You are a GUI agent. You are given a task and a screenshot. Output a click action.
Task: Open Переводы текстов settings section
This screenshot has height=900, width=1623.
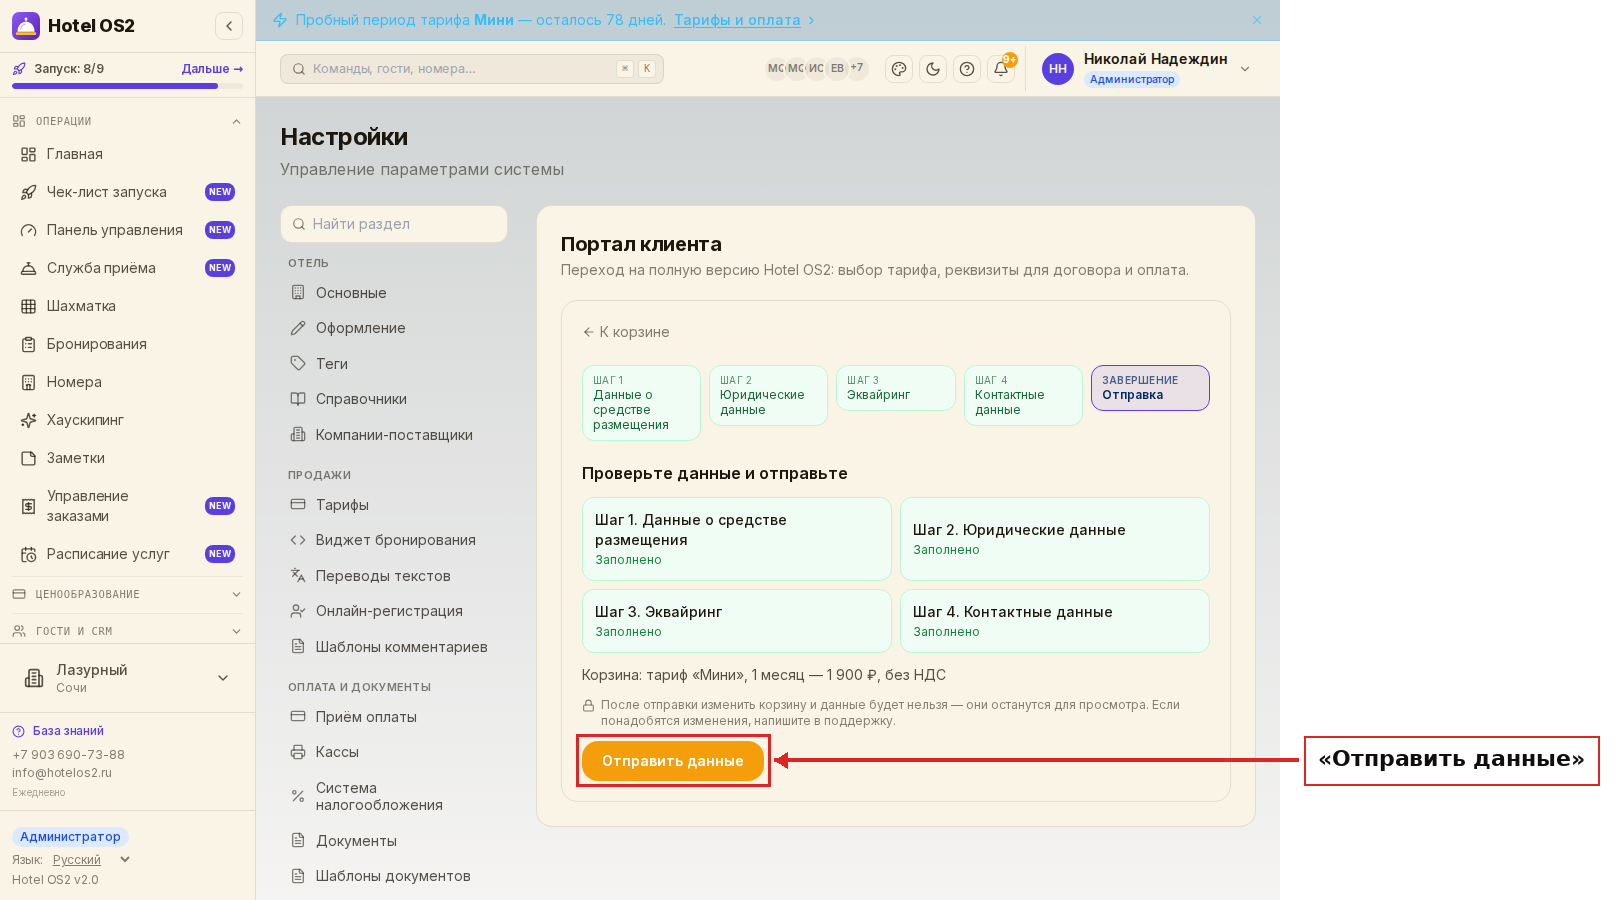coord(394,576)
